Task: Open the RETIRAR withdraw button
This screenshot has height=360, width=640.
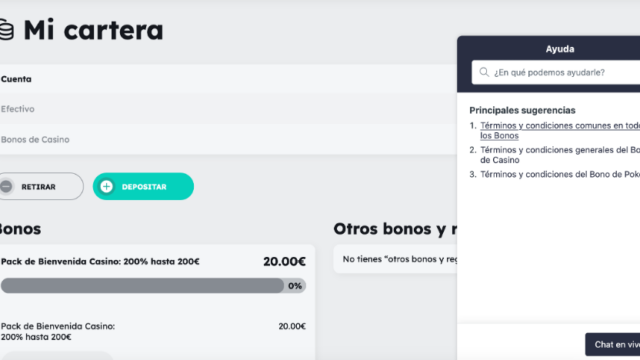Action: (x=41, y=187)
